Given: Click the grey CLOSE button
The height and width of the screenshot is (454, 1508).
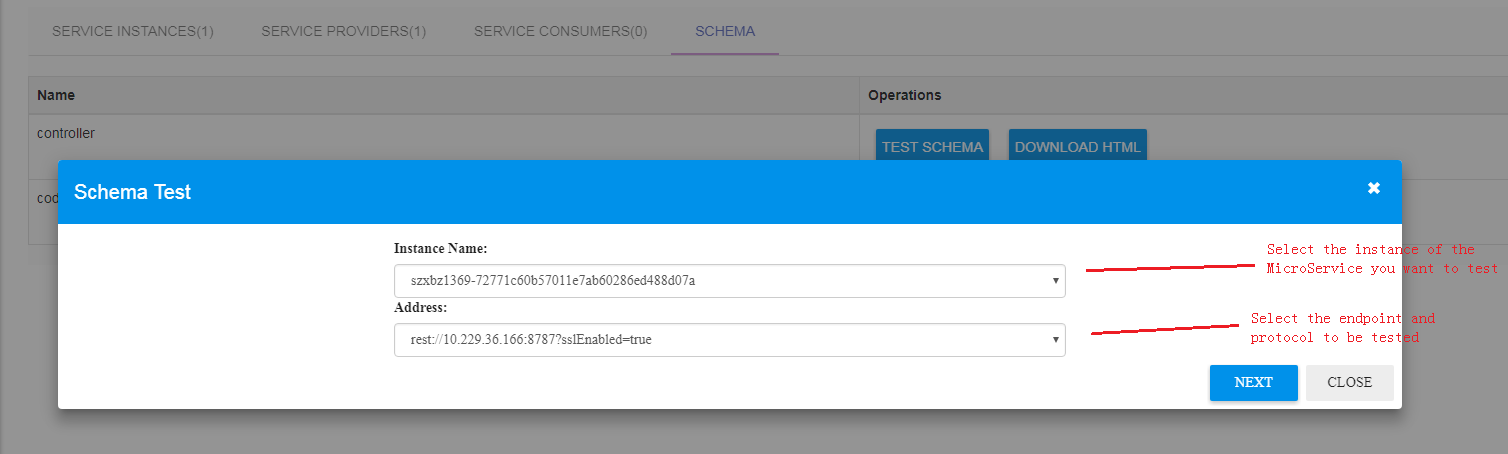Looking at the screenshot, I should coord(1349,382).
